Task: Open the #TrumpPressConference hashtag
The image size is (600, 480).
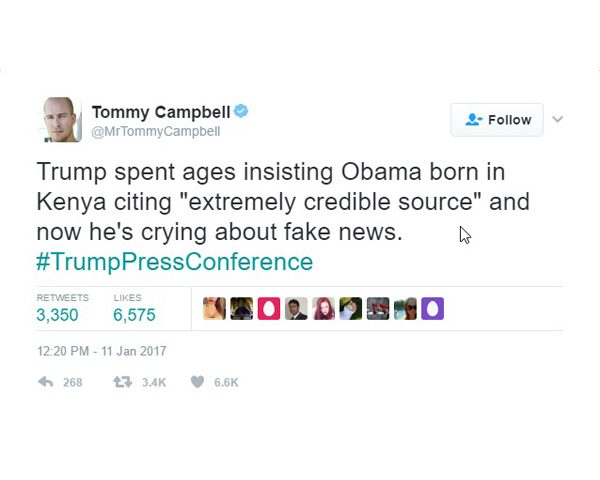Action: click(x=175, y=262)
